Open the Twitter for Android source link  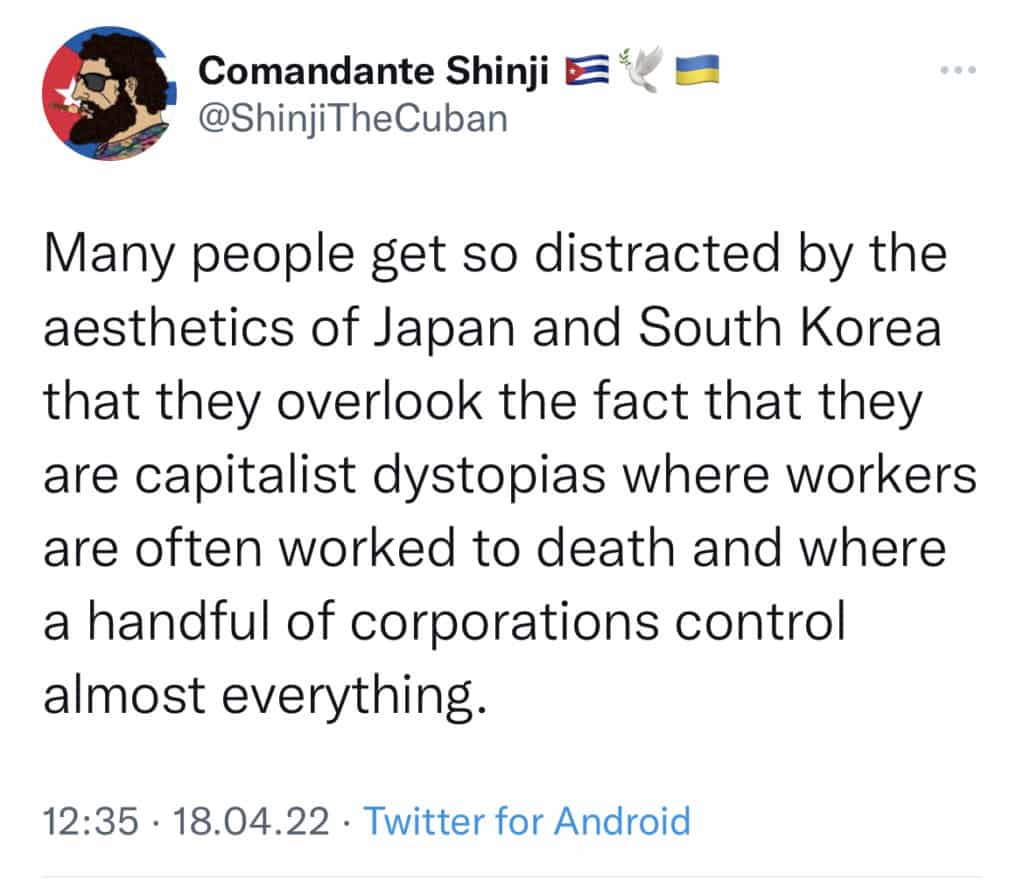pyautogui.click(x=527, y=821)
